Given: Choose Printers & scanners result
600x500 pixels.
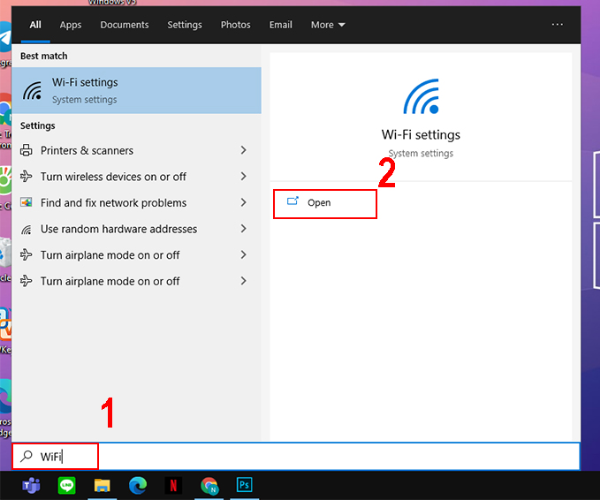Looking at the screenshot, I should click(x=137, y=150).
